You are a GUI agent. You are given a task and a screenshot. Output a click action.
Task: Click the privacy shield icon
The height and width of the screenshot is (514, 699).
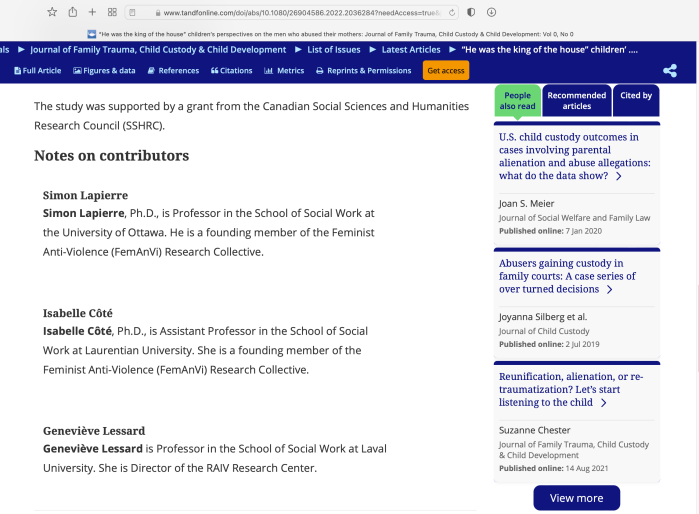[471, 13]
